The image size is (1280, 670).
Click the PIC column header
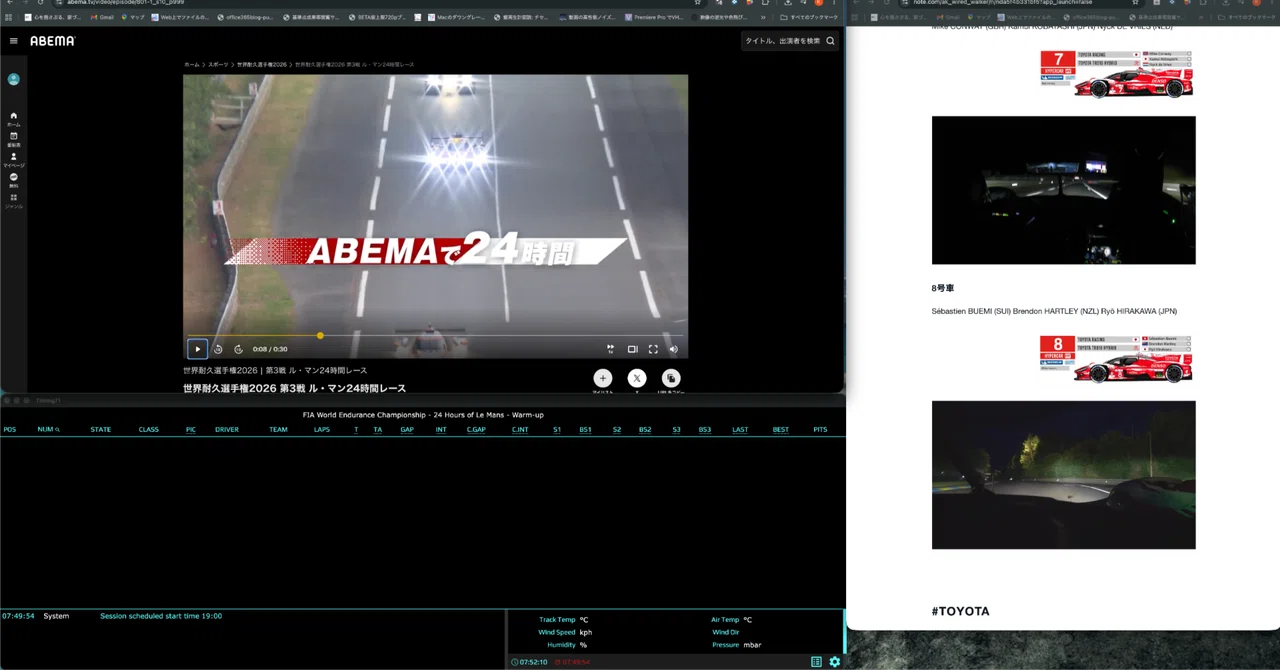pyautogui.click(x=190, y=429)
